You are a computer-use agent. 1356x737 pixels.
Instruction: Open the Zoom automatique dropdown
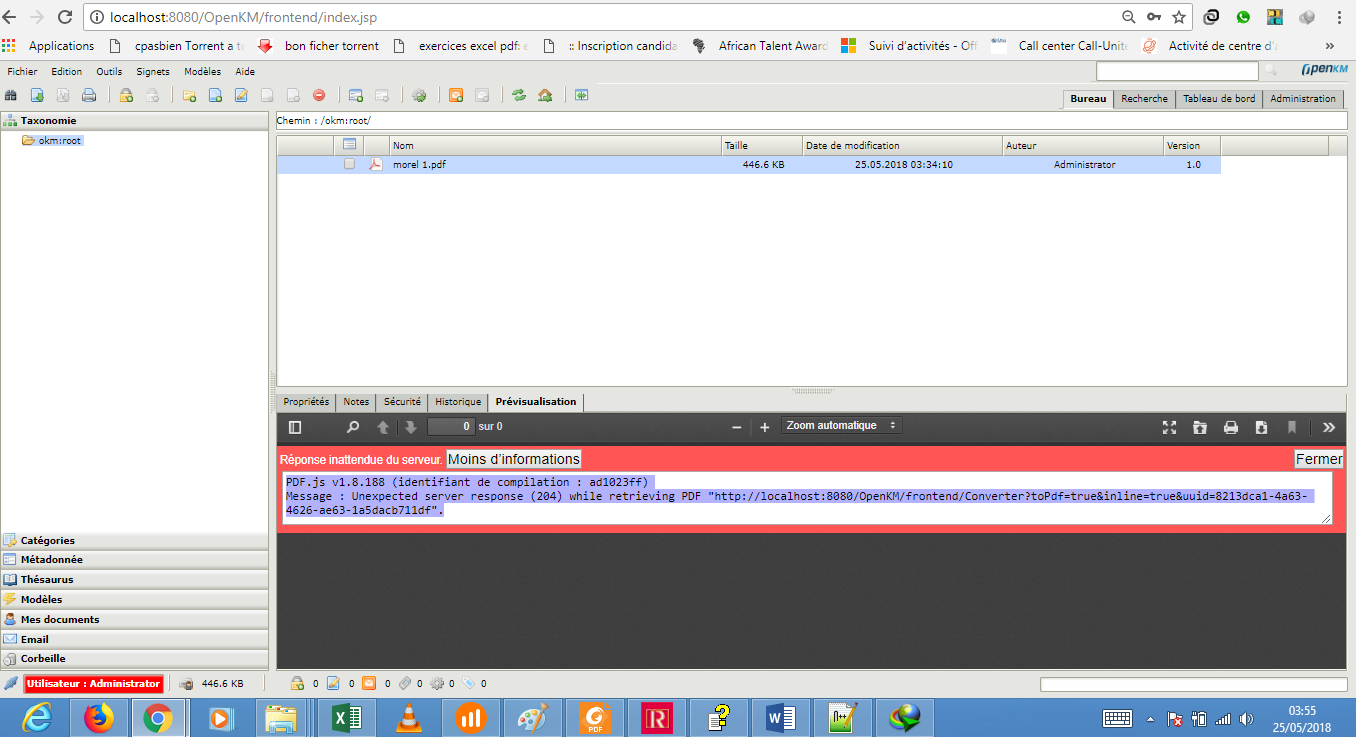[841, 426]
